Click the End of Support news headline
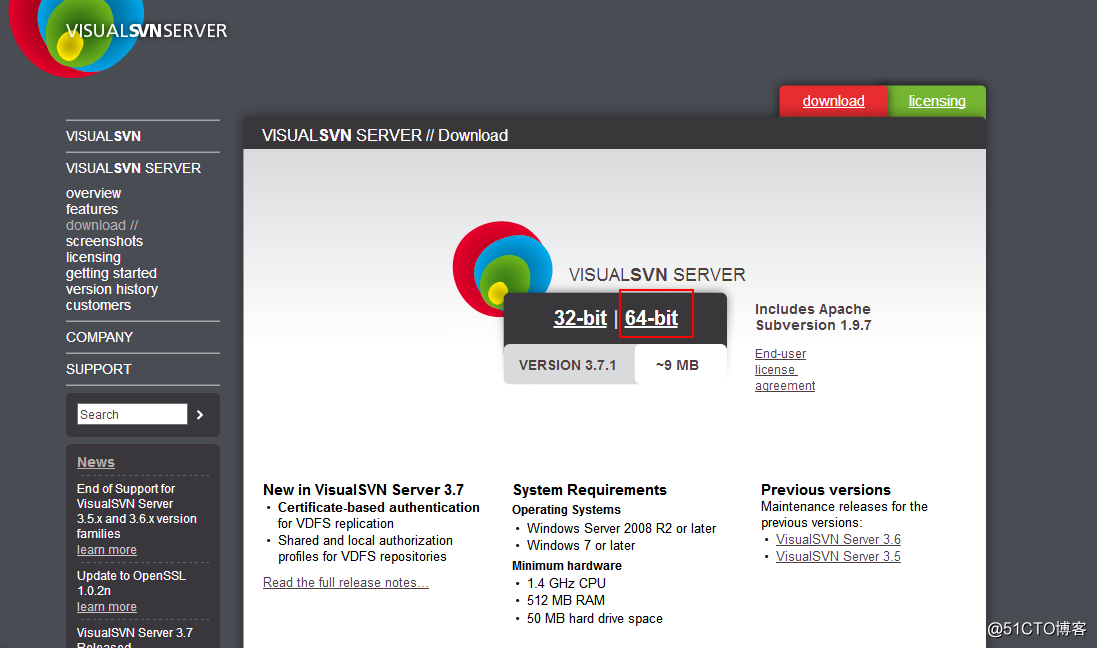The image size is (1097, 648). pos(136,512)
